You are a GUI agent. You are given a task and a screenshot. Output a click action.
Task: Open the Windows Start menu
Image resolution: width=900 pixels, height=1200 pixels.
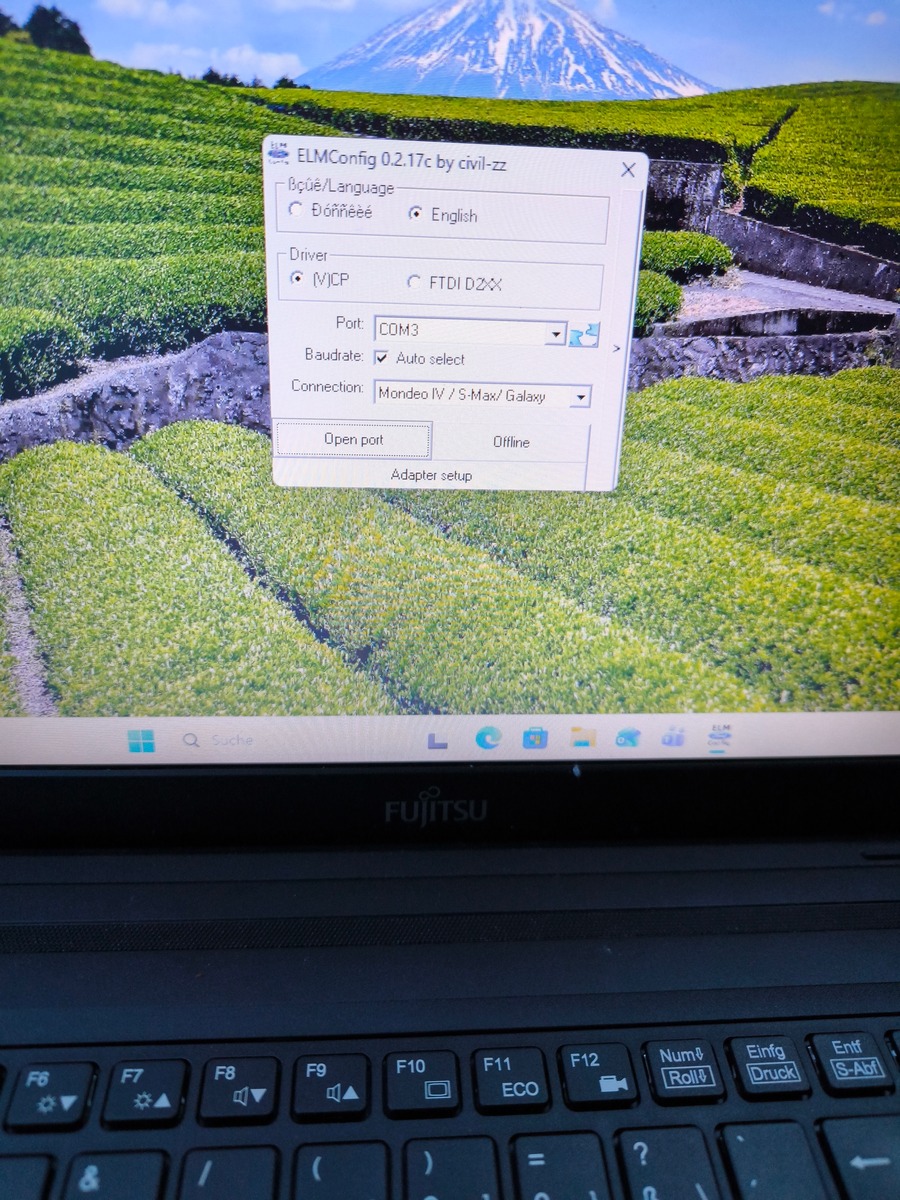[141, 741]
